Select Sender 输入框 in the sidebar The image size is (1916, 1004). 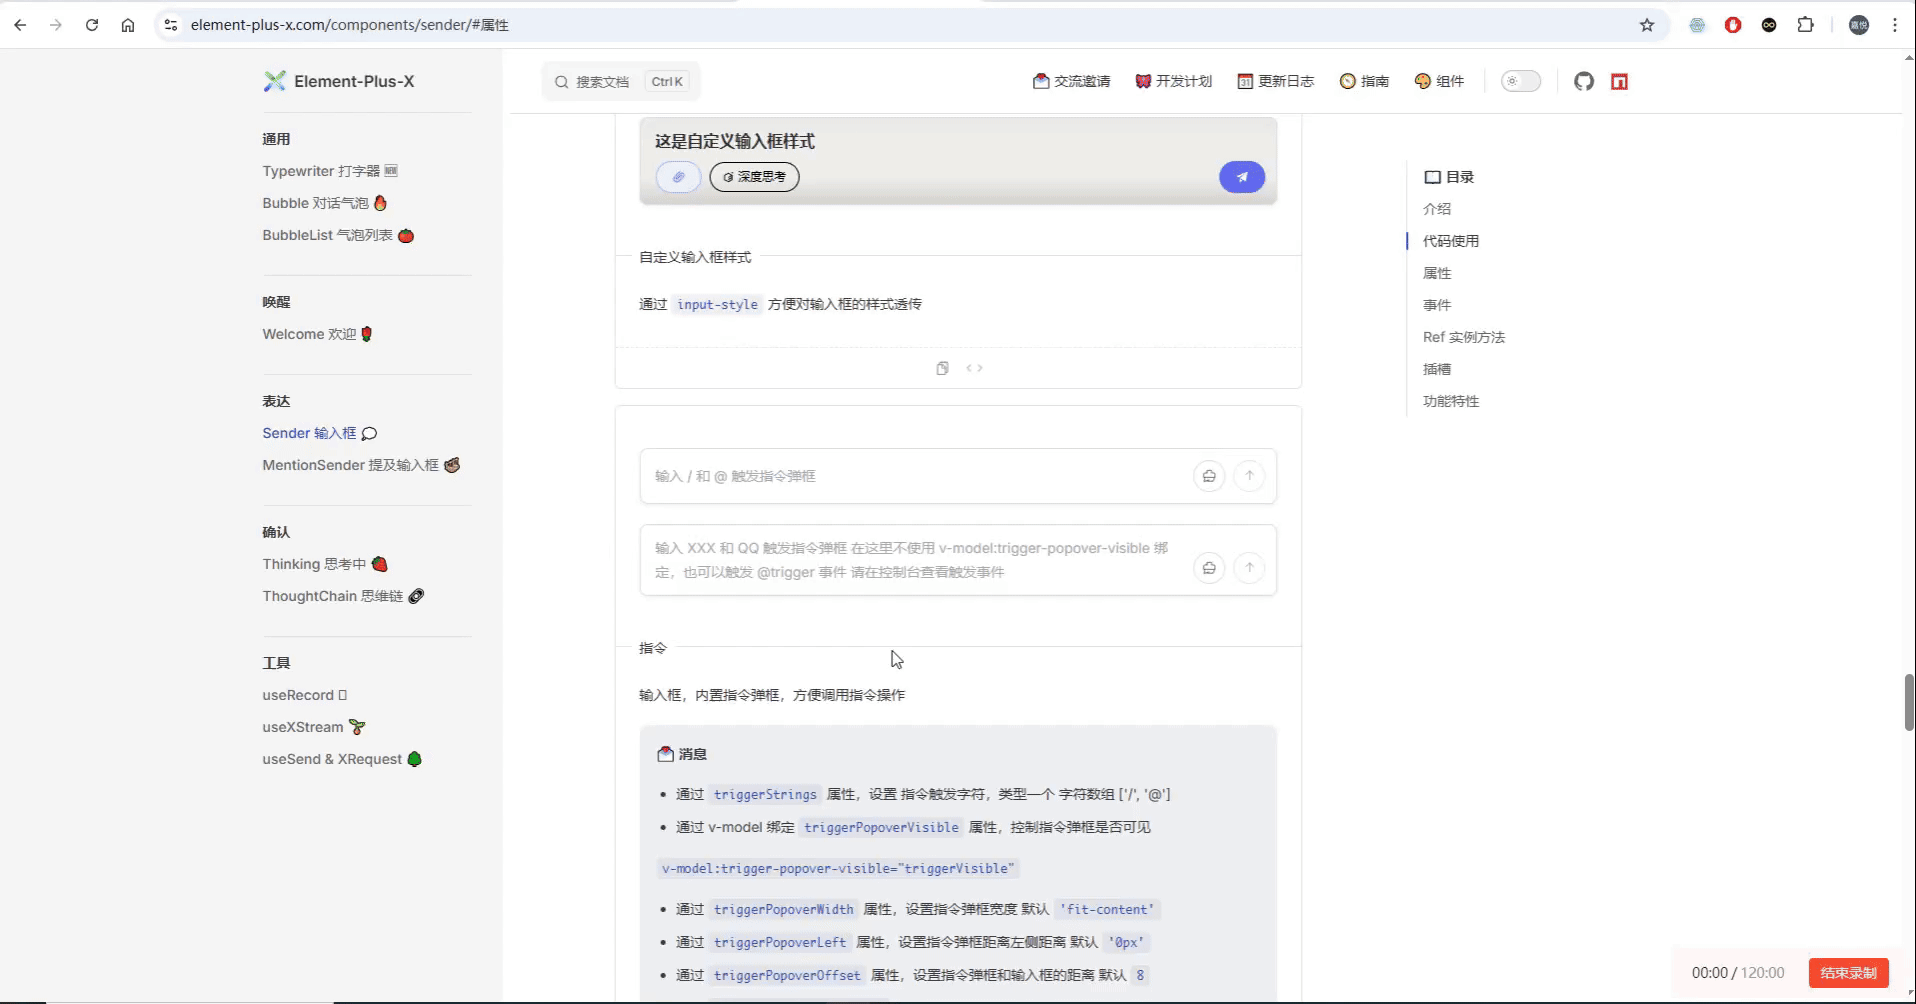tap(310, 432)
